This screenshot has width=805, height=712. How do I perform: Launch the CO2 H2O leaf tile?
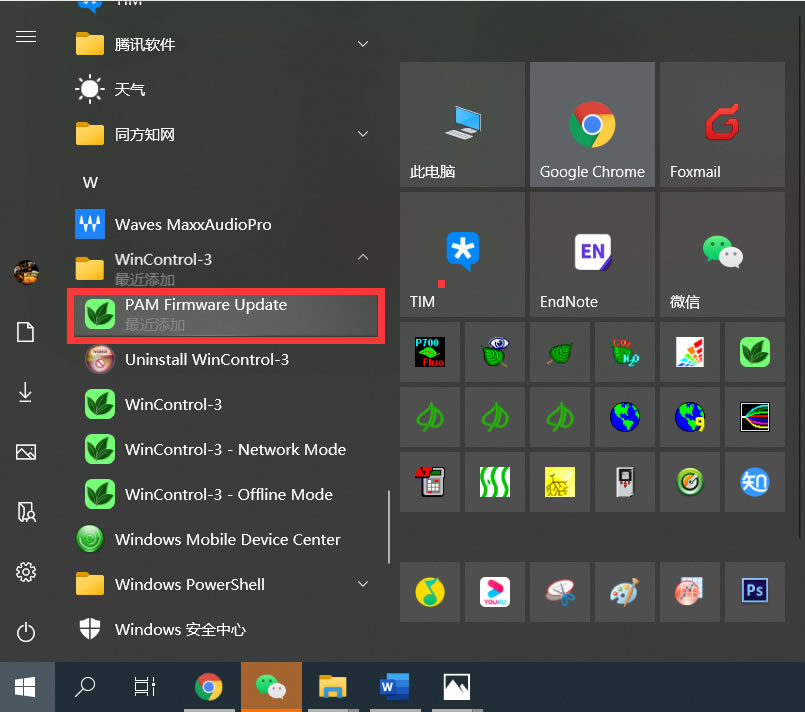point(625,352)
